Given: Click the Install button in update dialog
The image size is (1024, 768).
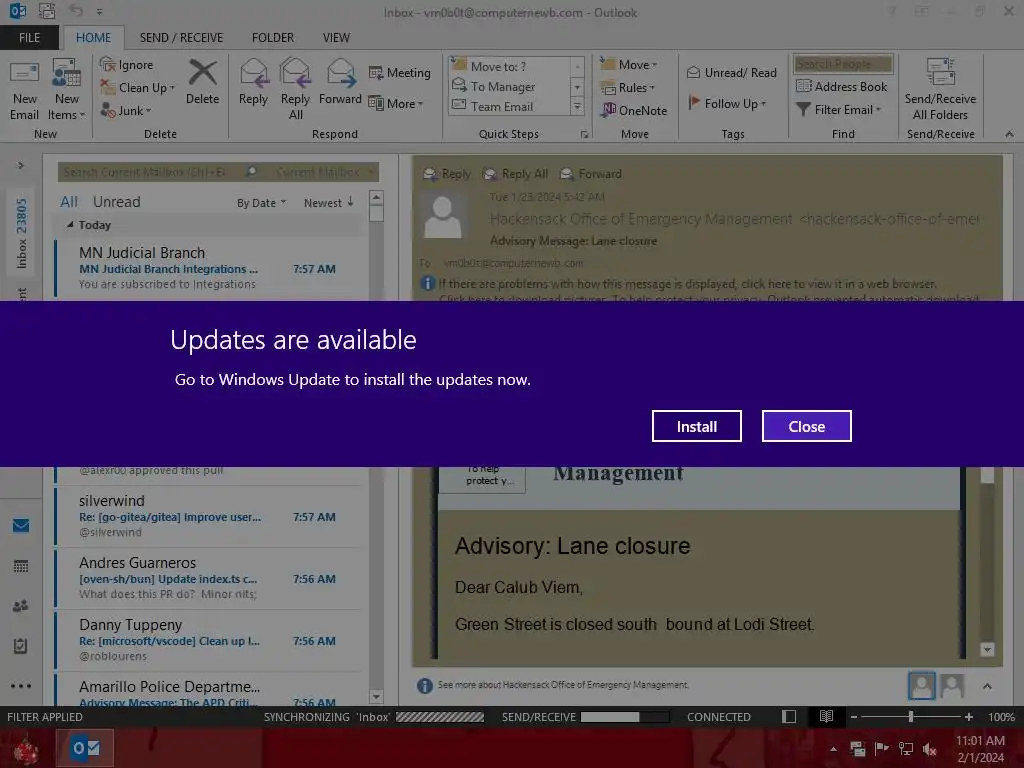Looking at the screenshot, I should click(x=696, y=426).
